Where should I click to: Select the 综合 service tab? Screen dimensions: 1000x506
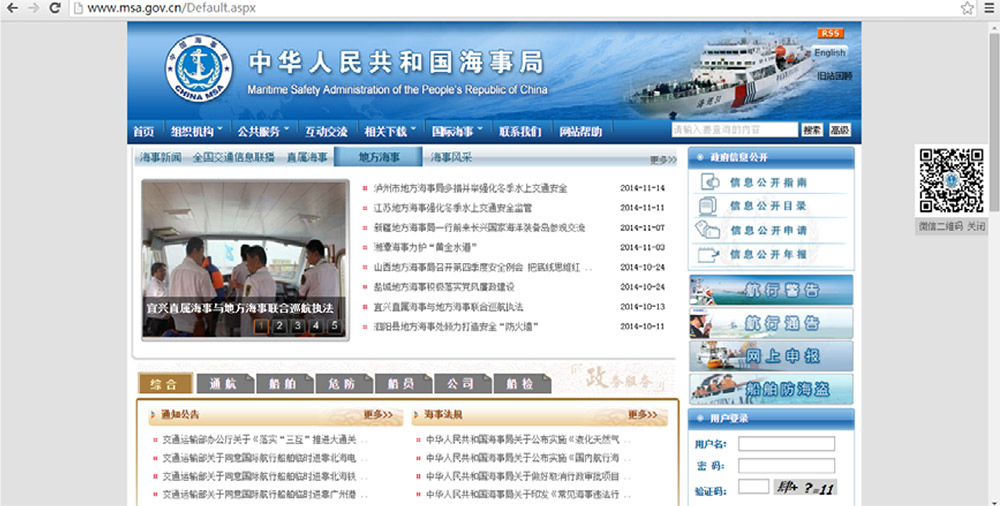pyautogui.click(x=165, y=383)
